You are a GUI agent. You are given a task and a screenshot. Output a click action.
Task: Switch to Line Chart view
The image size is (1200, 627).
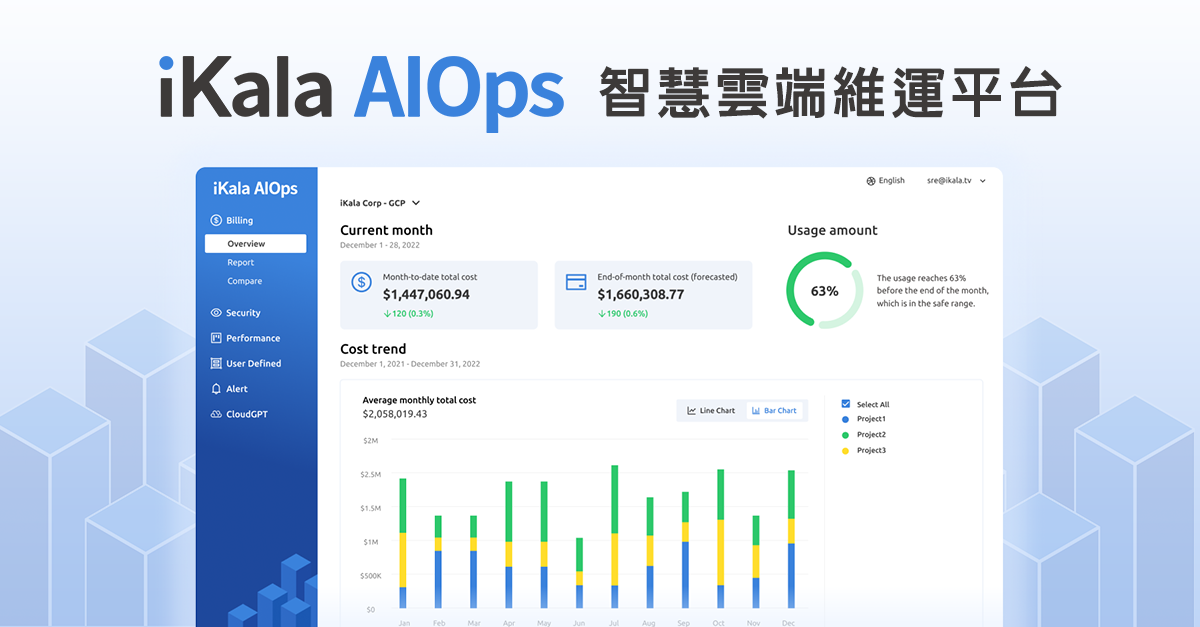coord(710,410)
